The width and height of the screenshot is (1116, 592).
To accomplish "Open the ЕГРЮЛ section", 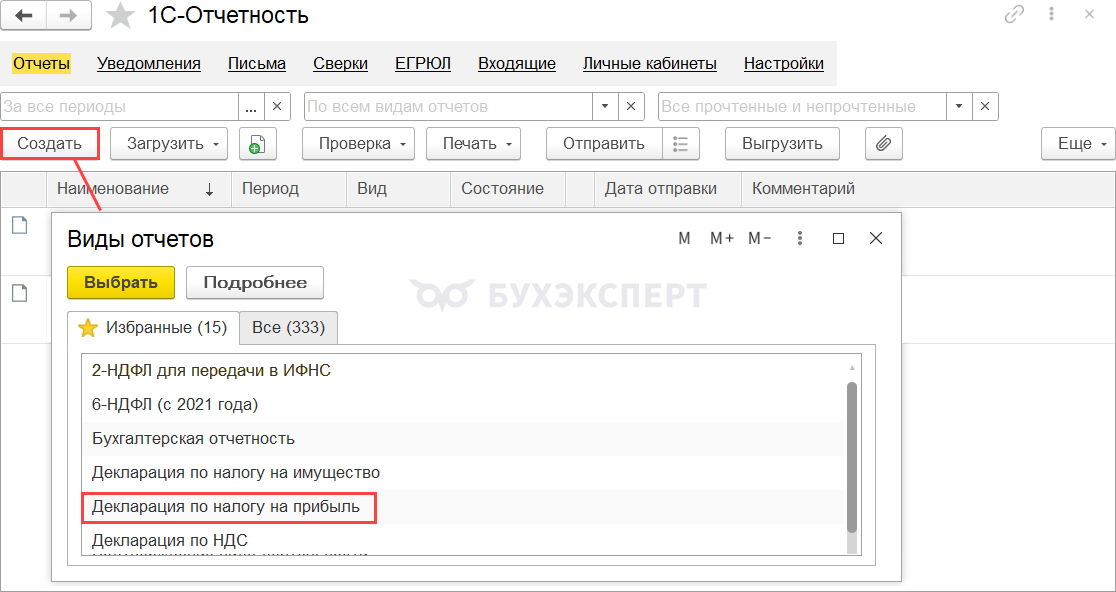I will click(x=423, y=63).
